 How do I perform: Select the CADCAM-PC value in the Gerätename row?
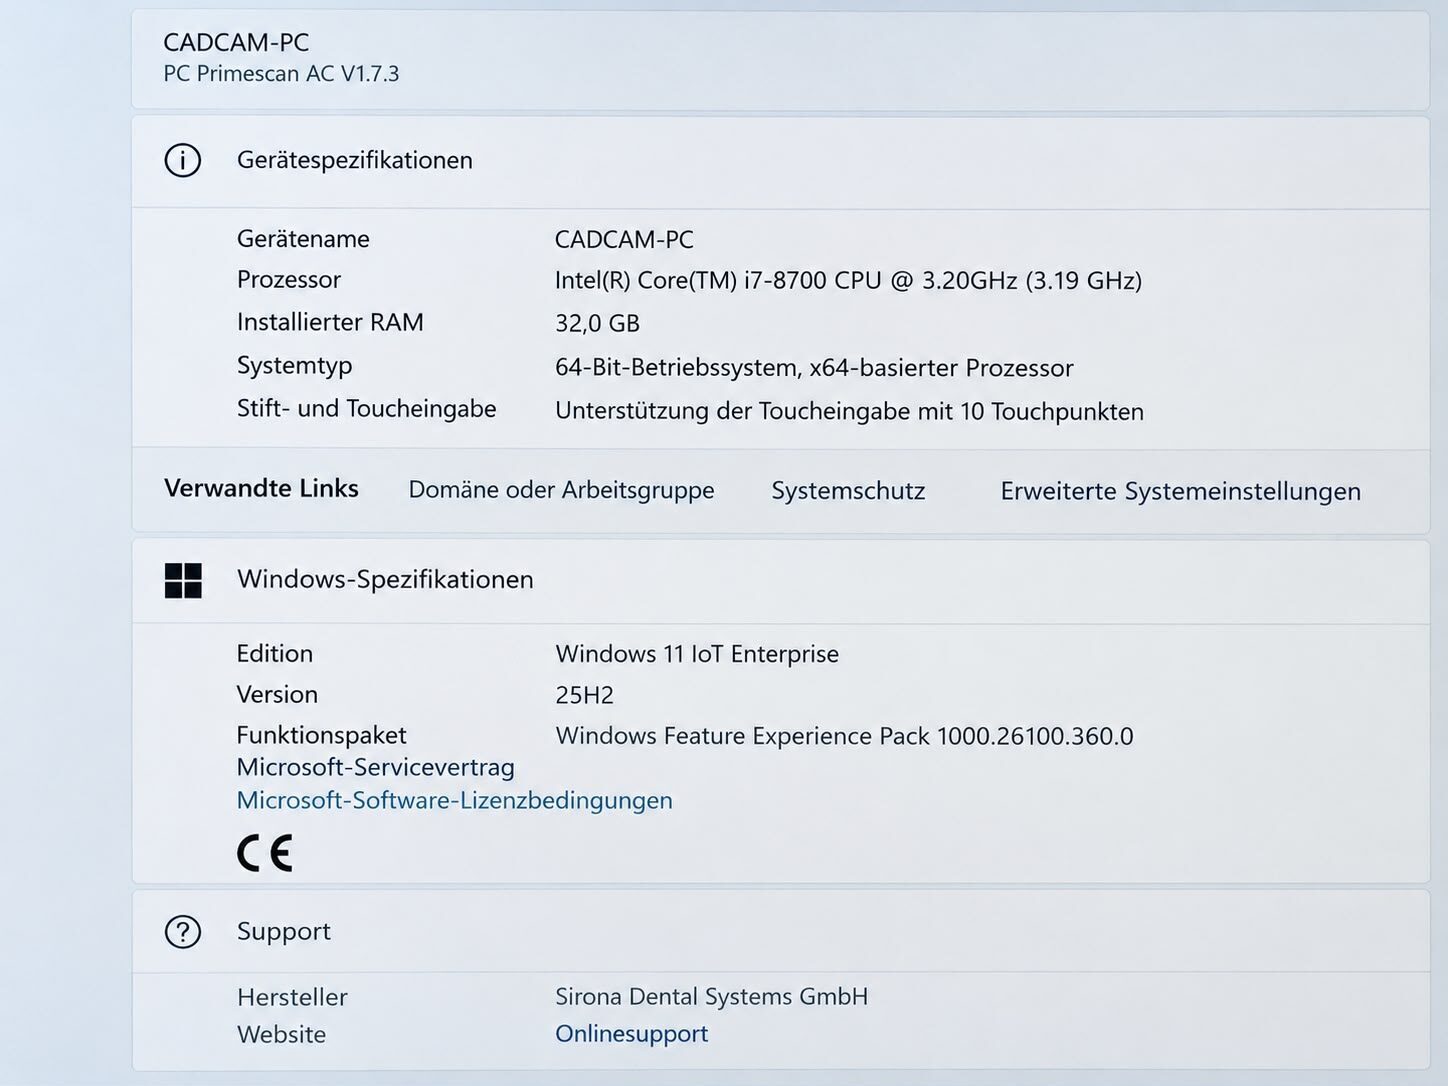[624, 240]
